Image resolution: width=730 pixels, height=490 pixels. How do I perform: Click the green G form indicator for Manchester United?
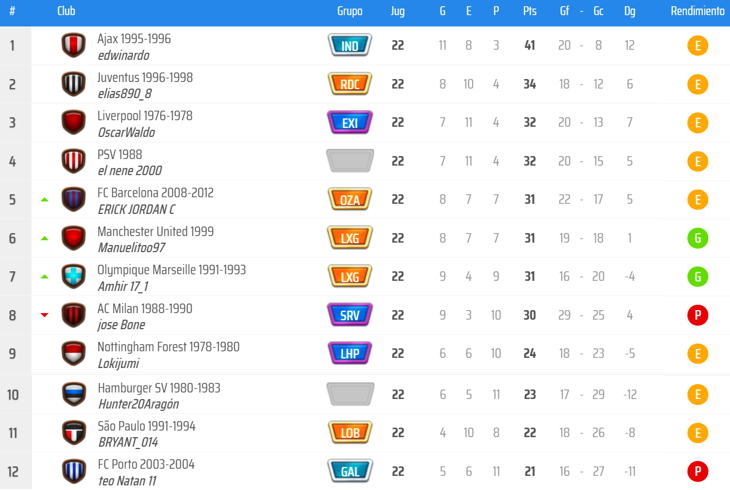coord(698,238)
